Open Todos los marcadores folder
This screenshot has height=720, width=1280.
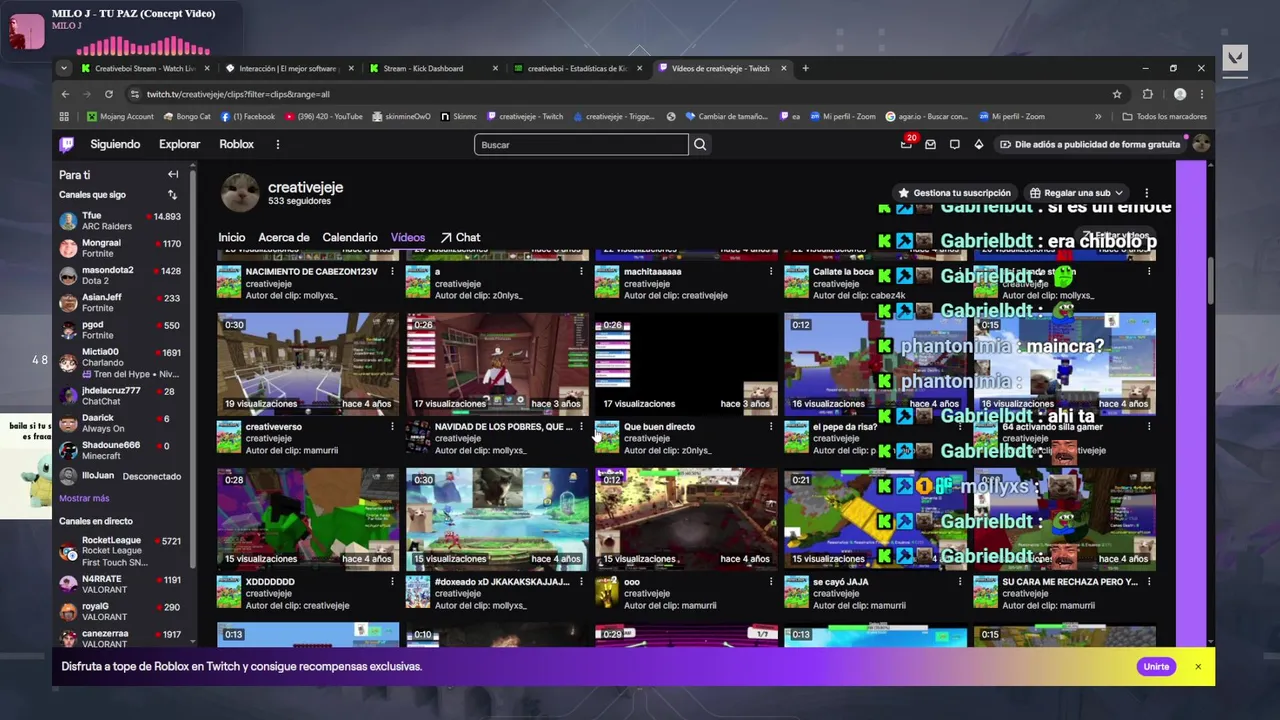1164,116
